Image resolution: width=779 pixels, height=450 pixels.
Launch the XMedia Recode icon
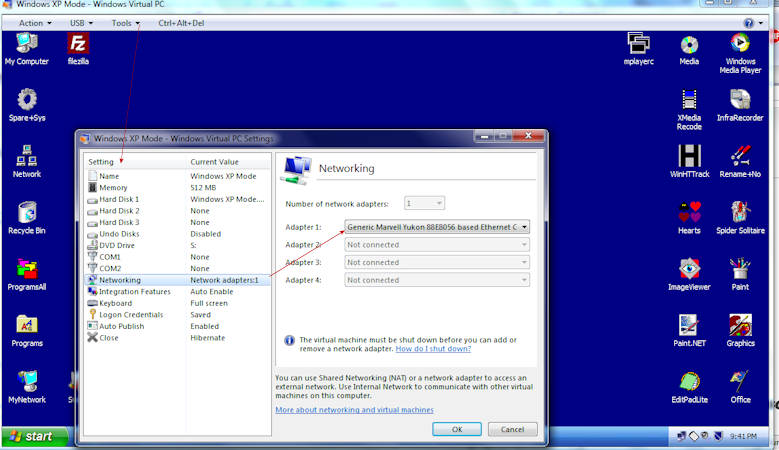690,110
